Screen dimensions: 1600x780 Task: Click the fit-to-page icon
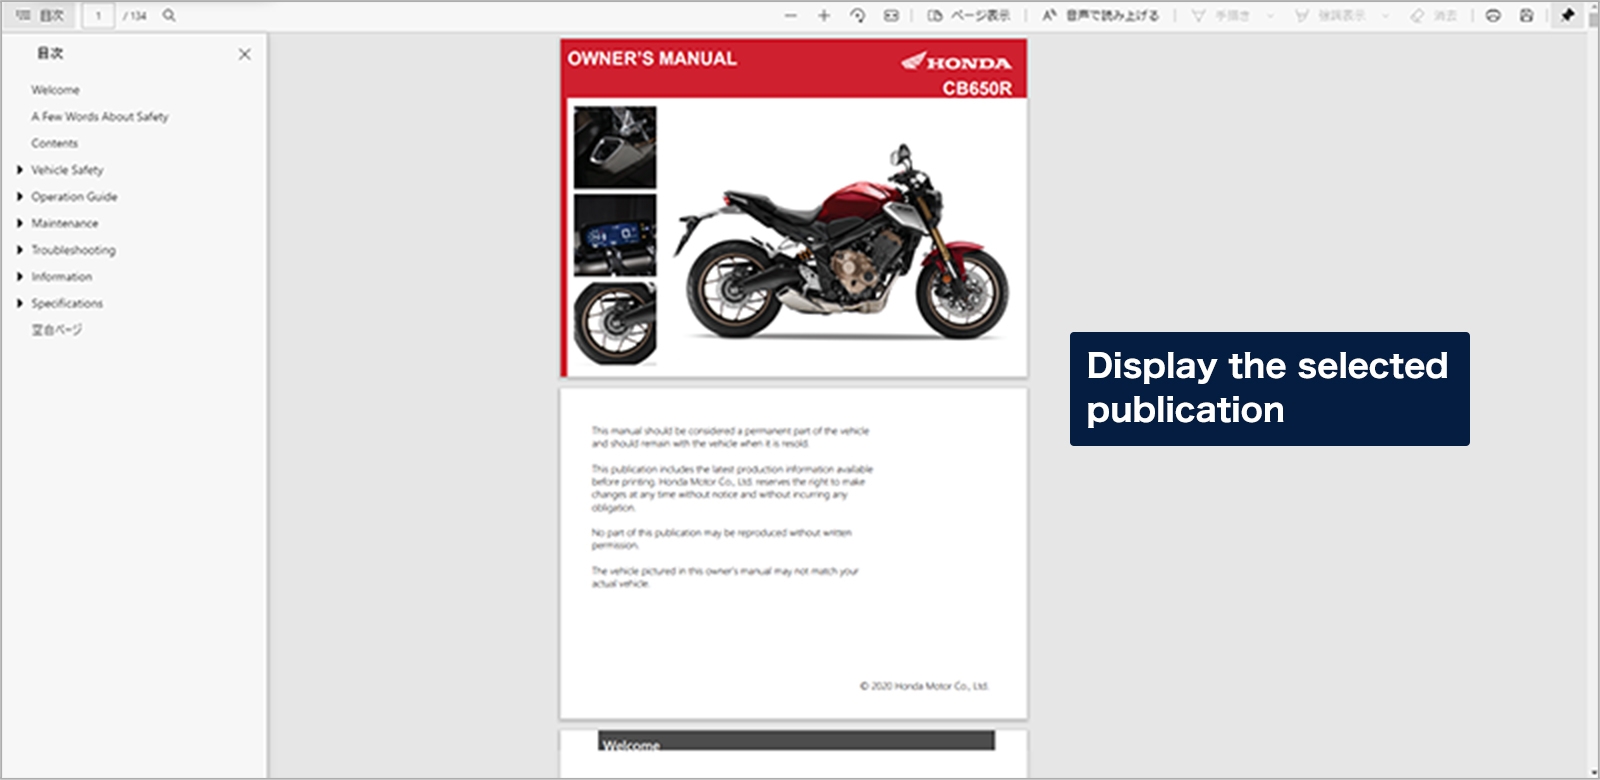pos(891,16)
